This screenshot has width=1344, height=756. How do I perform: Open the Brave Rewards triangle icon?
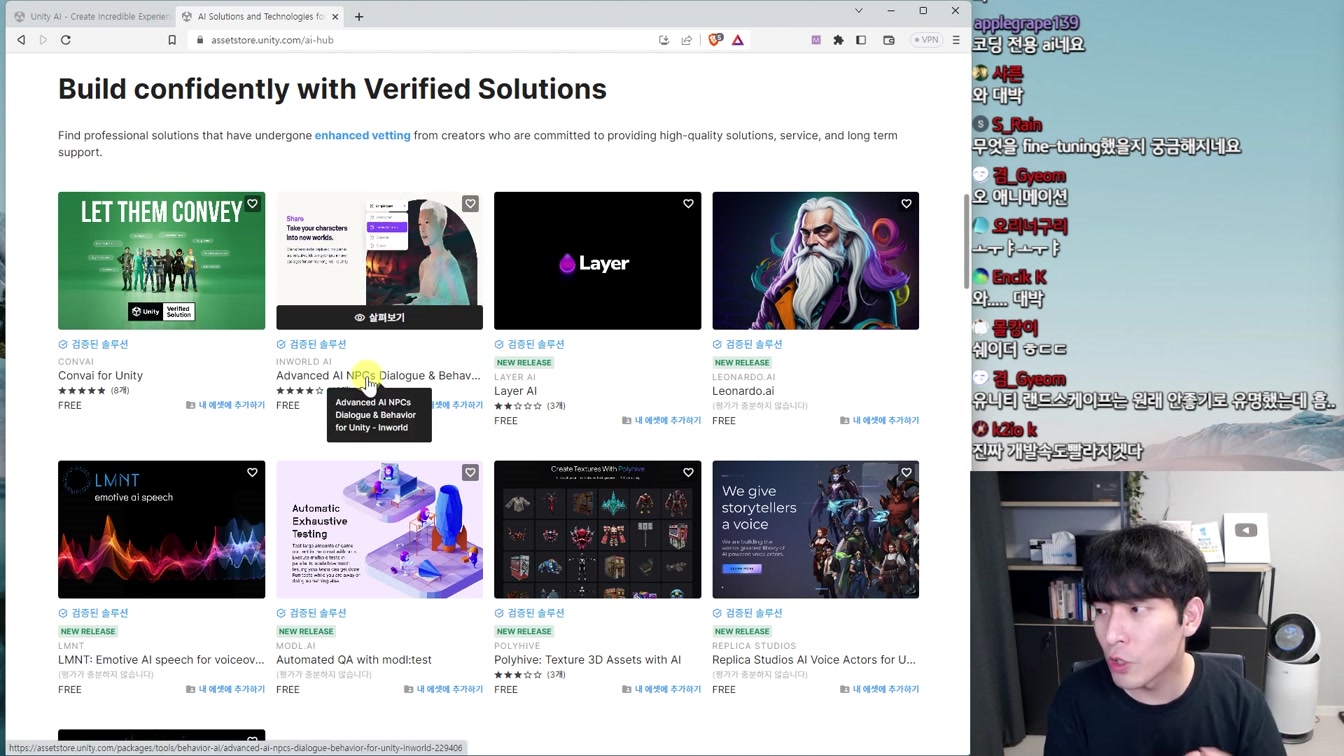[x=738, y=40]
